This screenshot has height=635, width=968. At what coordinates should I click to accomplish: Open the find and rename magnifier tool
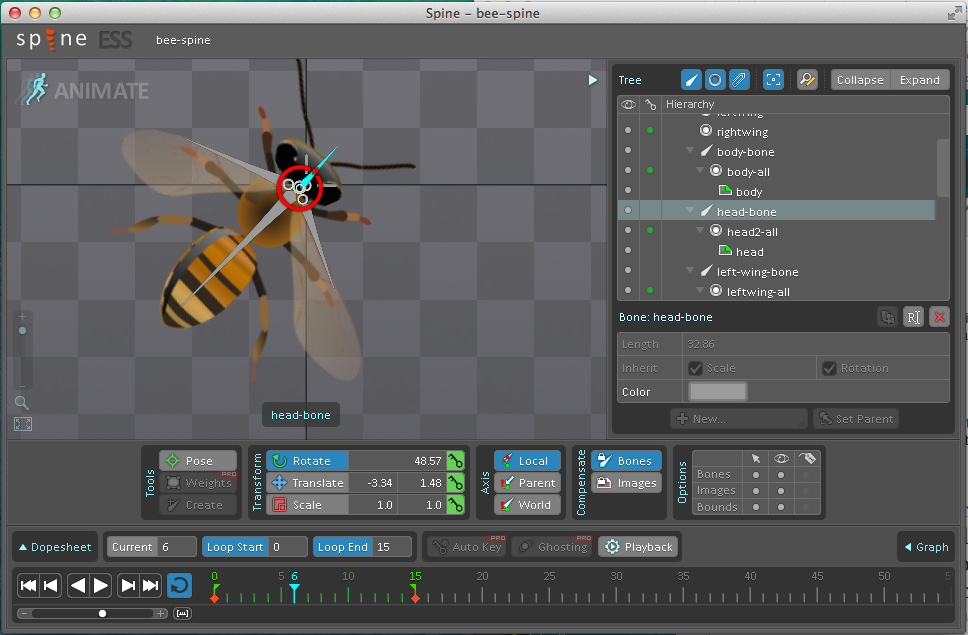point(807,80)
